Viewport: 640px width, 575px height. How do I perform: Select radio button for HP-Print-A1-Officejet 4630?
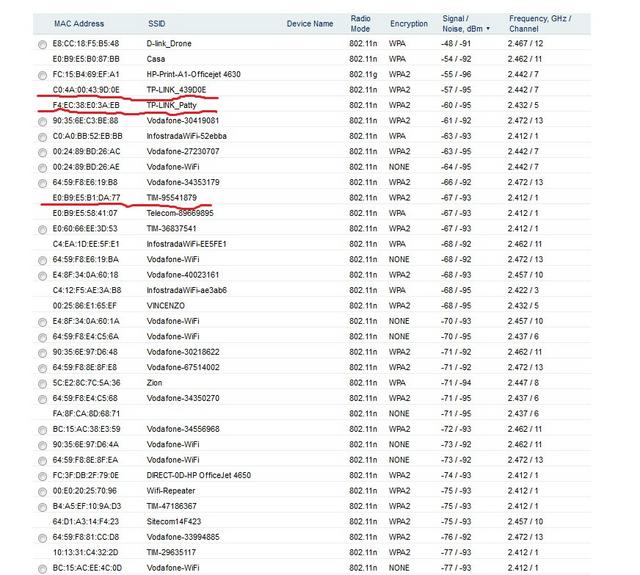coord(42,75)
